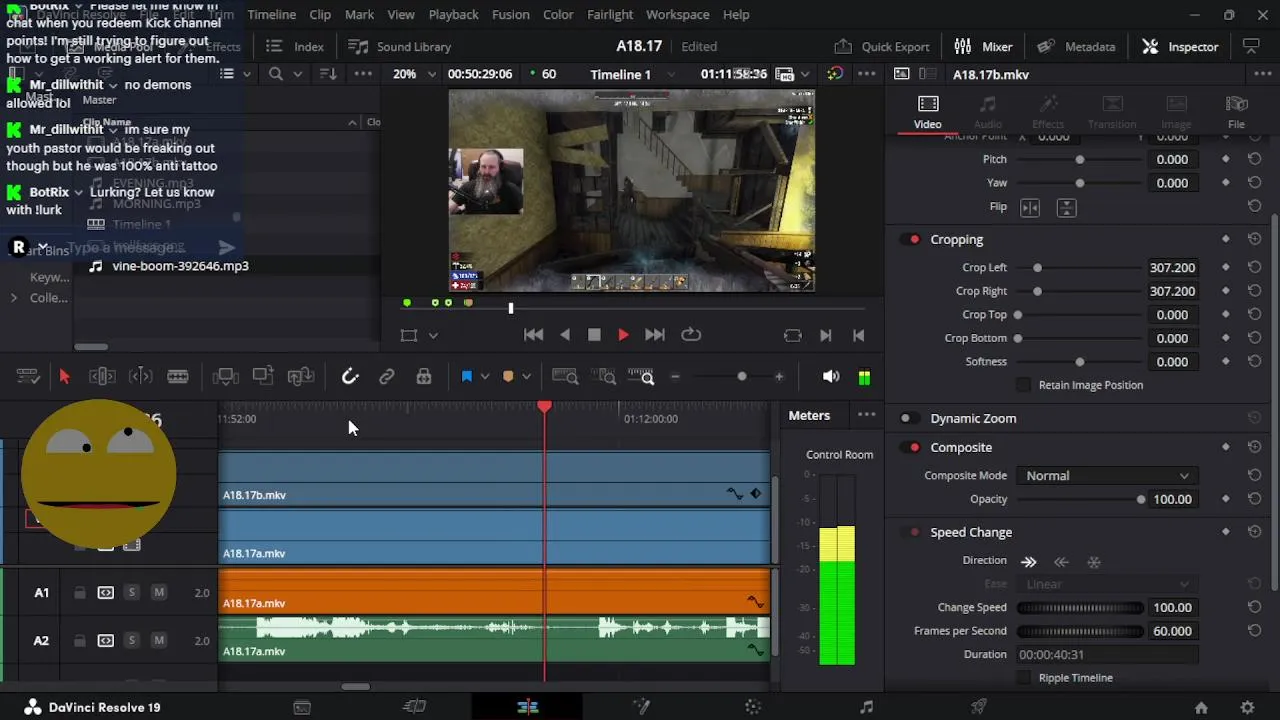Open the viewer zoom 20% dropdown

(x=414, y=74)
